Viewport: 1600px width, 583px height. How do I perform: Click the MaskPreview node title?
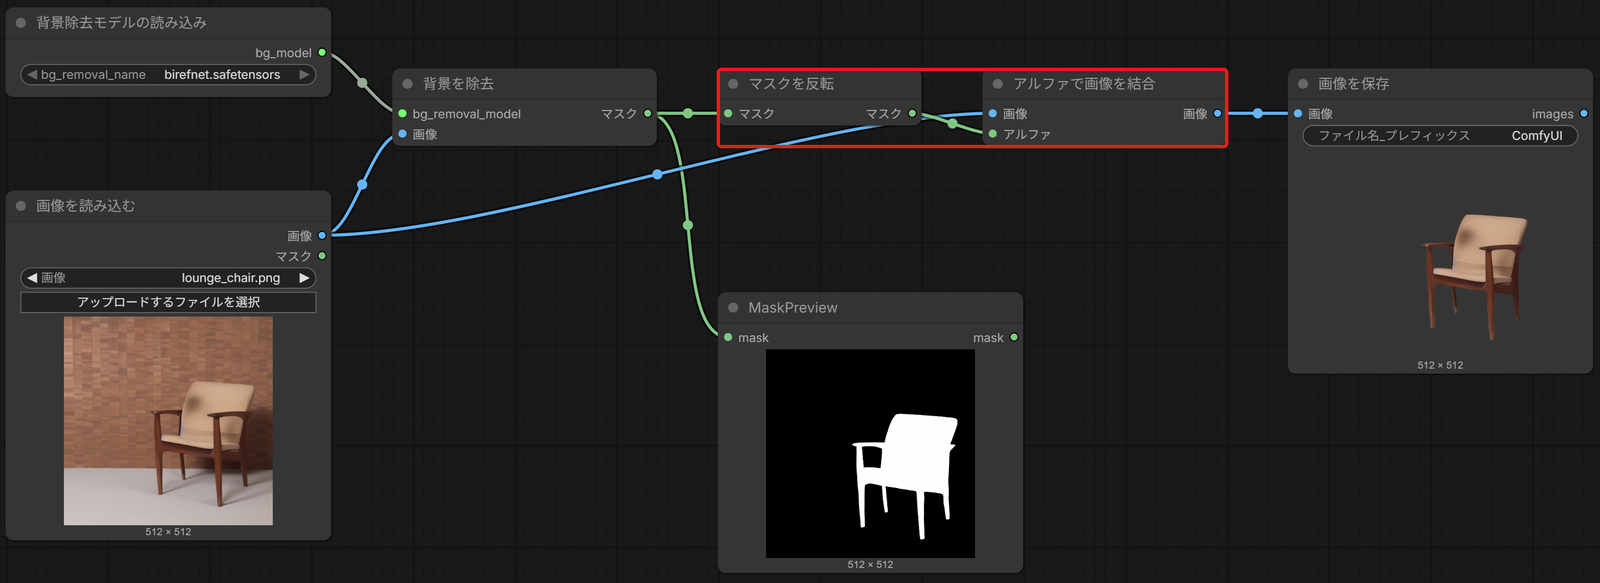tap(793, 308)
